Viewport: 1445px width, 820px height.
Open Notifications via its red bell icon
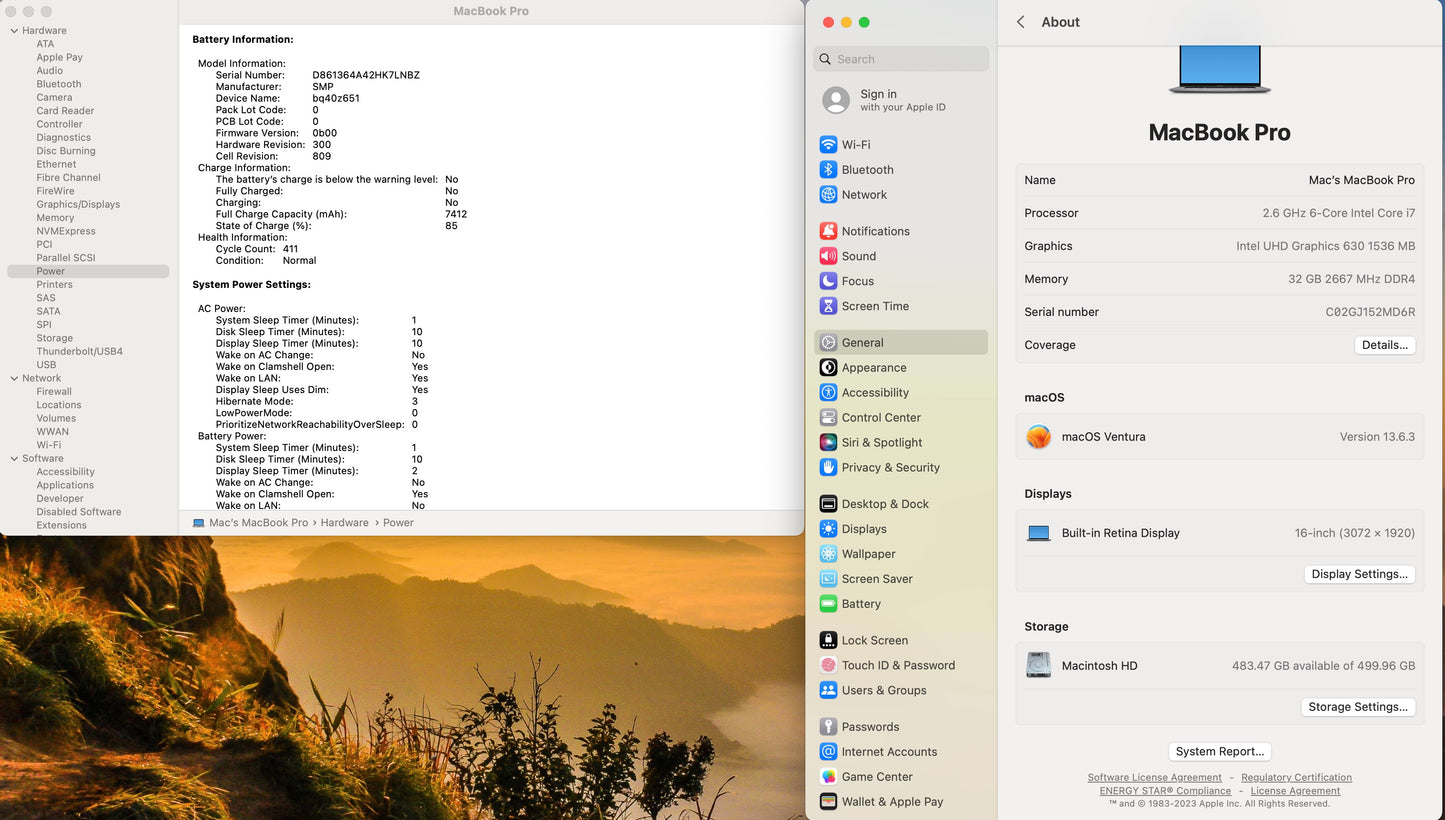click(x=828, y=231)
